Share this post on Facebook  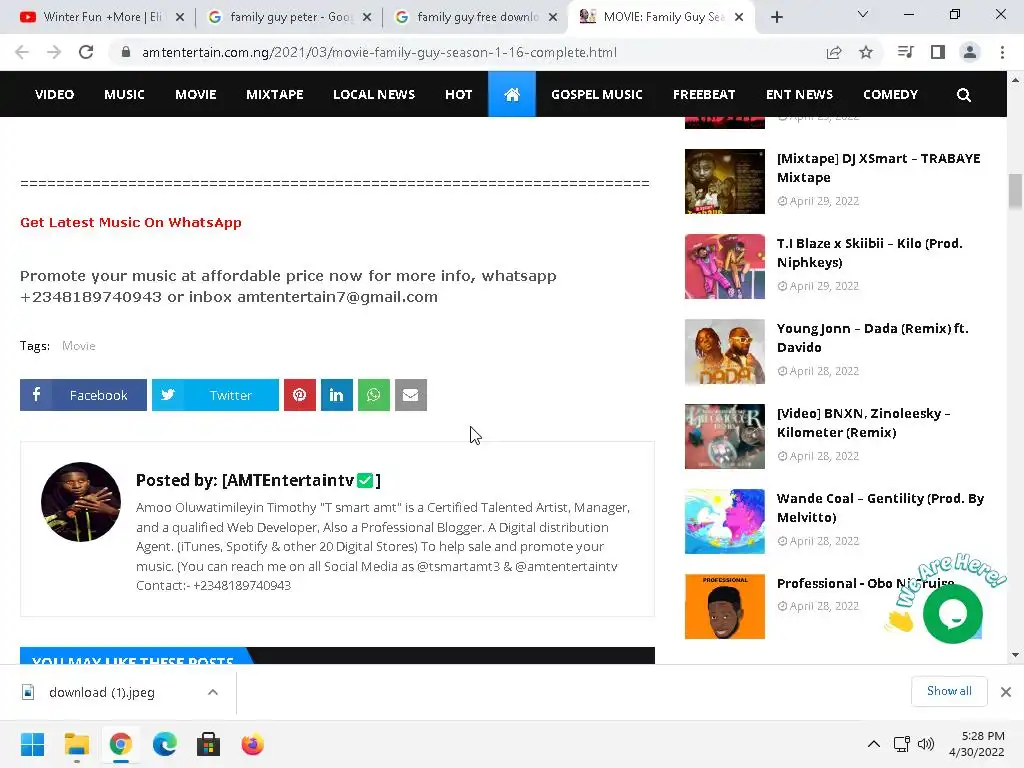[x=83, y=395]
